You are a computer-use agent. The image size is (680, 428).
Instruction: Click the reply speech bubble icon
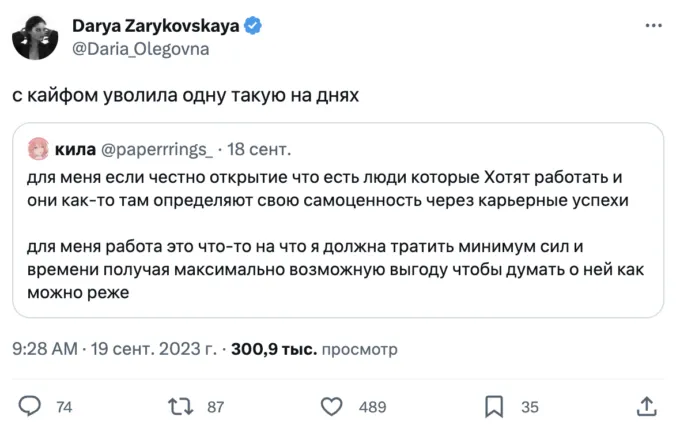(31, 406)
